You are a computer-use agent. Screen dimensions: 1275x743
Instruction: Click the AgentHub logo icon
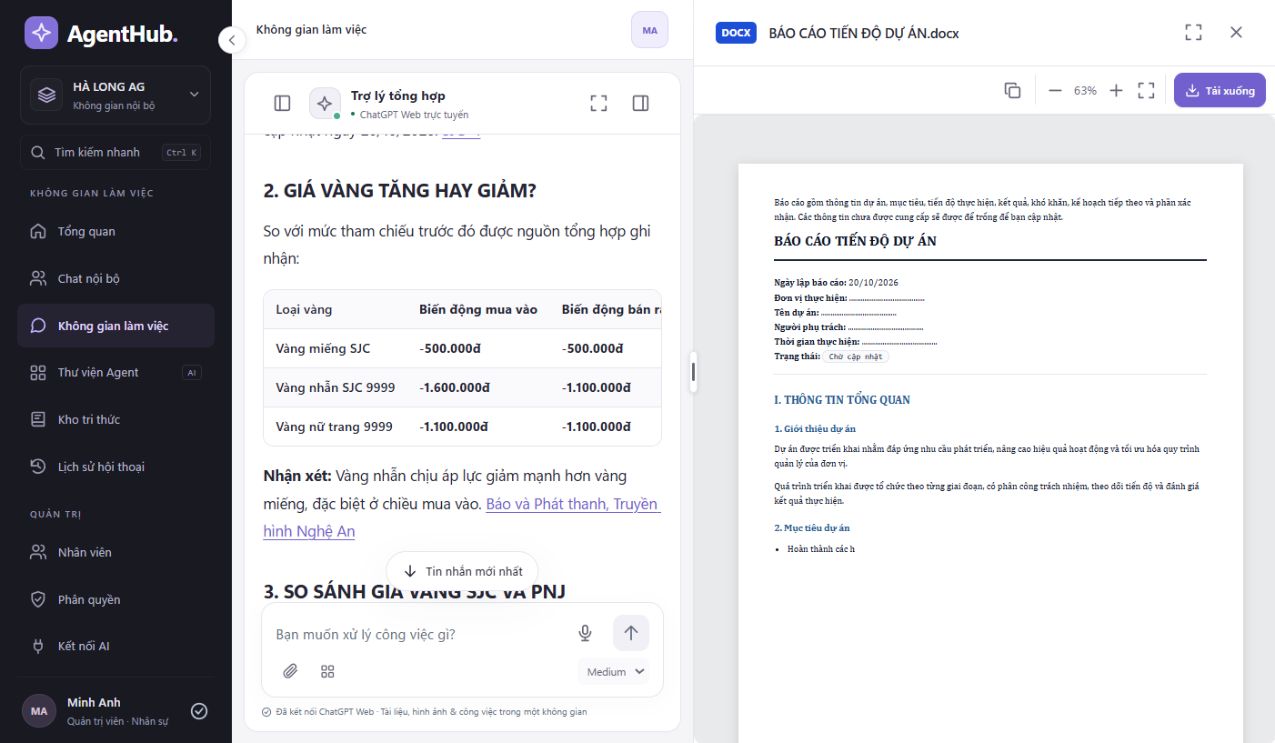41,33
